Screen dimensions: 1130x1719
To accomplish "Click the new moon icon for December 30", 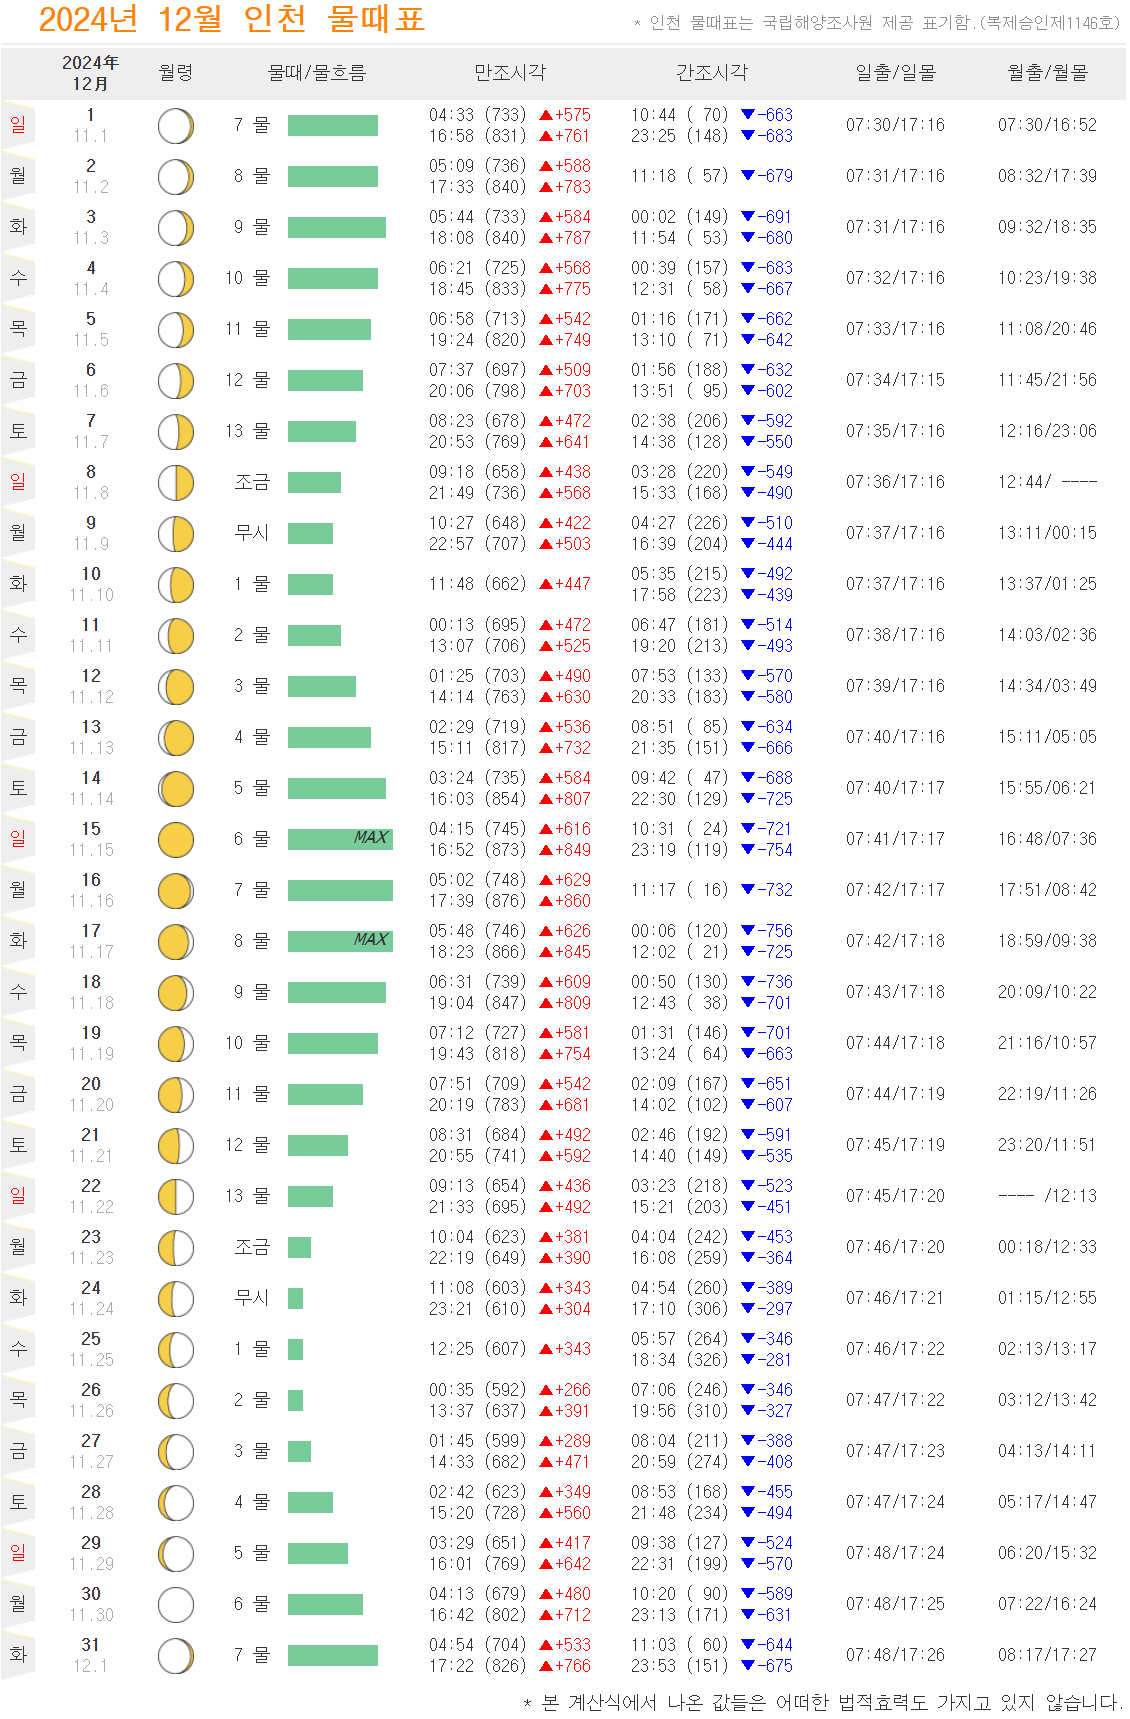I will coord(176,1605).
